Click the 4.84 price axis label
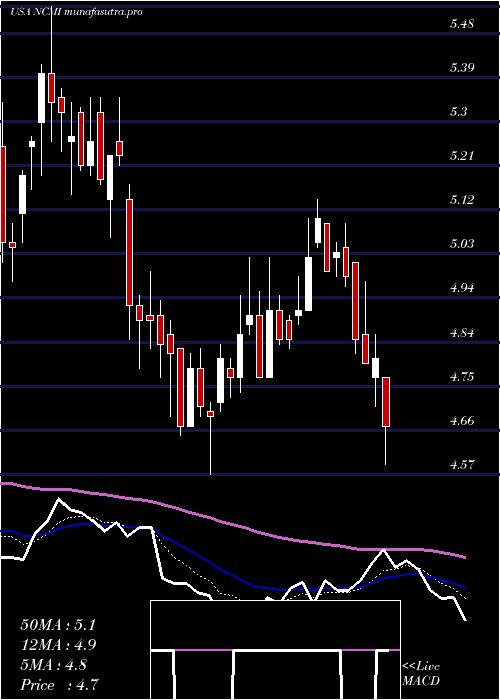Viewport: 500px width, 700px height. pyautogui.click(x=461, y=333)
